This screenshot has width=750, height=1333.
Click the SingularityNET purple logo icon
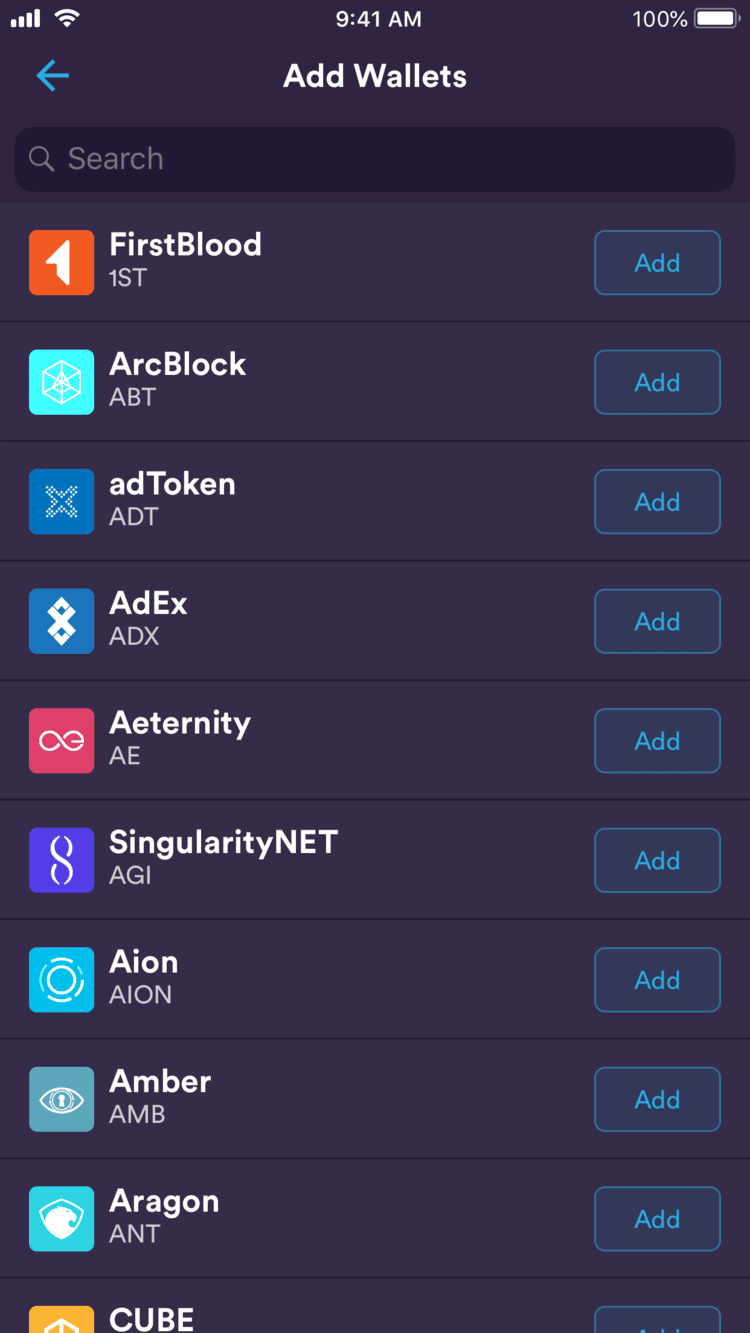point(61,860)
